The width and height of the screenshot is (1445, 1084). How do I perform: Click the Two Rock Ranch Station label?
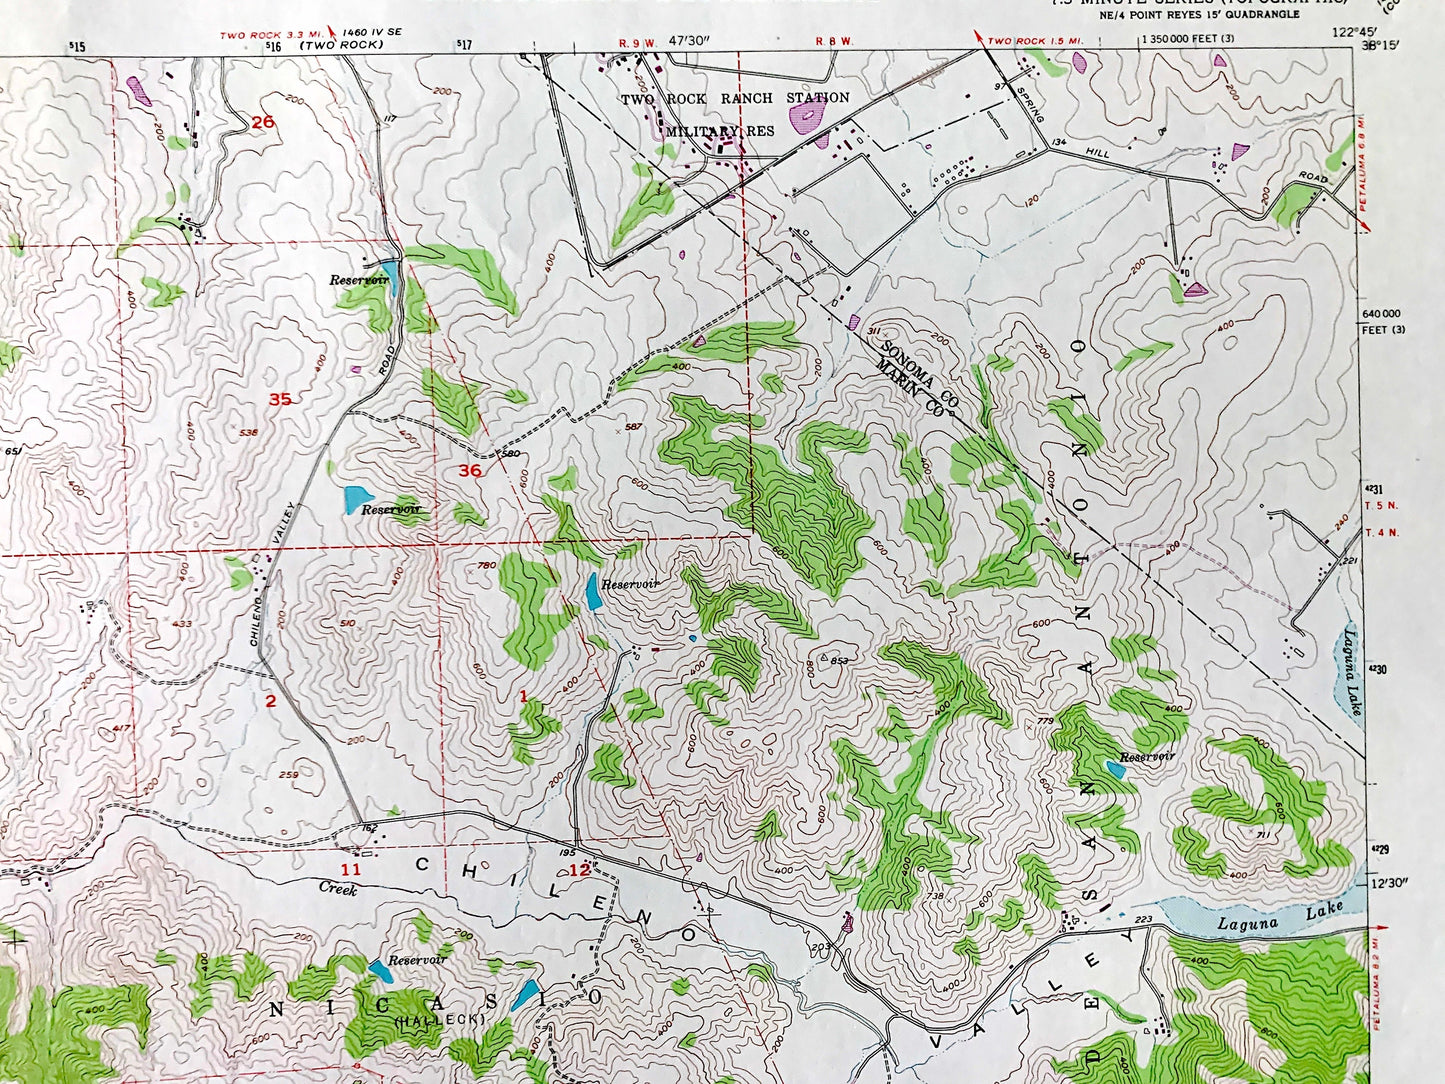pos(734,98)
